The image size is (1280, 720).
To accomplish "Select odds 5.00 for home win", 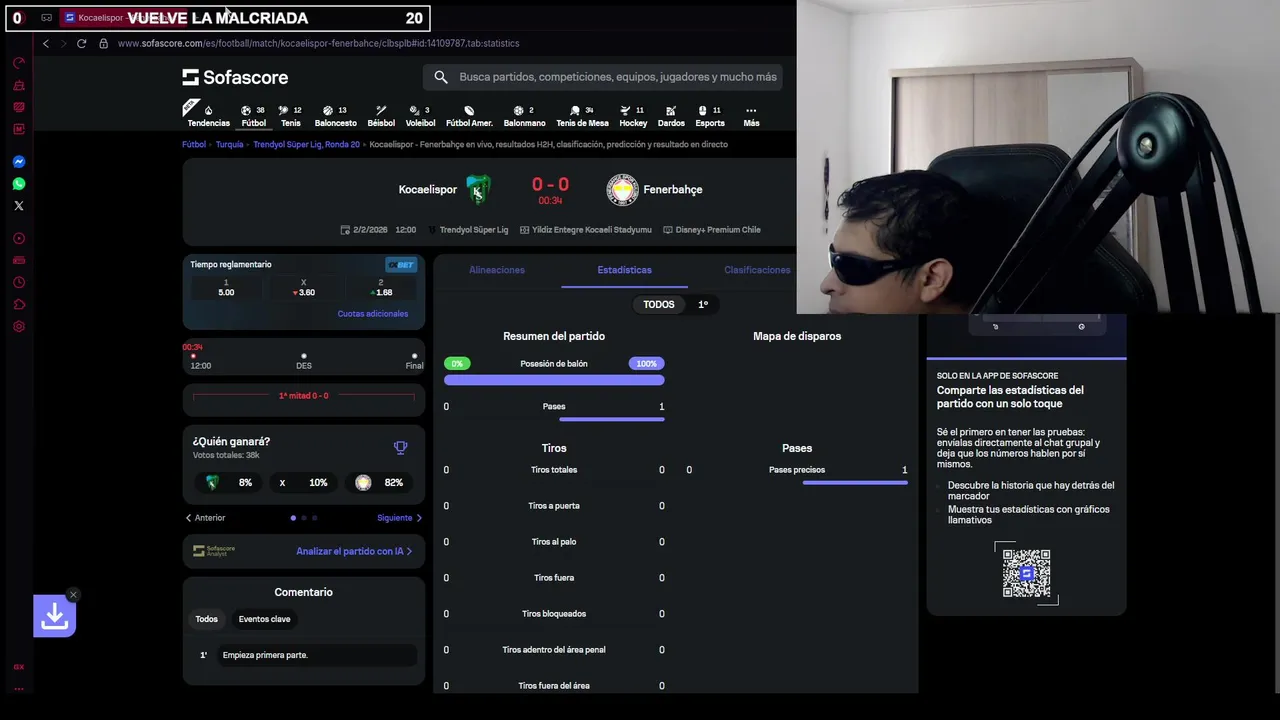I will 226,288.
